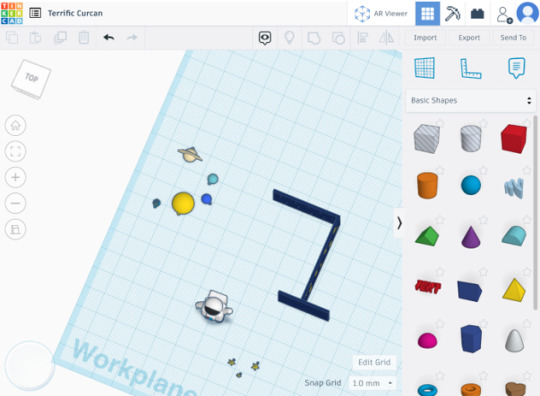Viewport: 540px width, 396px height.
Task: Reset to Home view
Action: tap(15, 125)
